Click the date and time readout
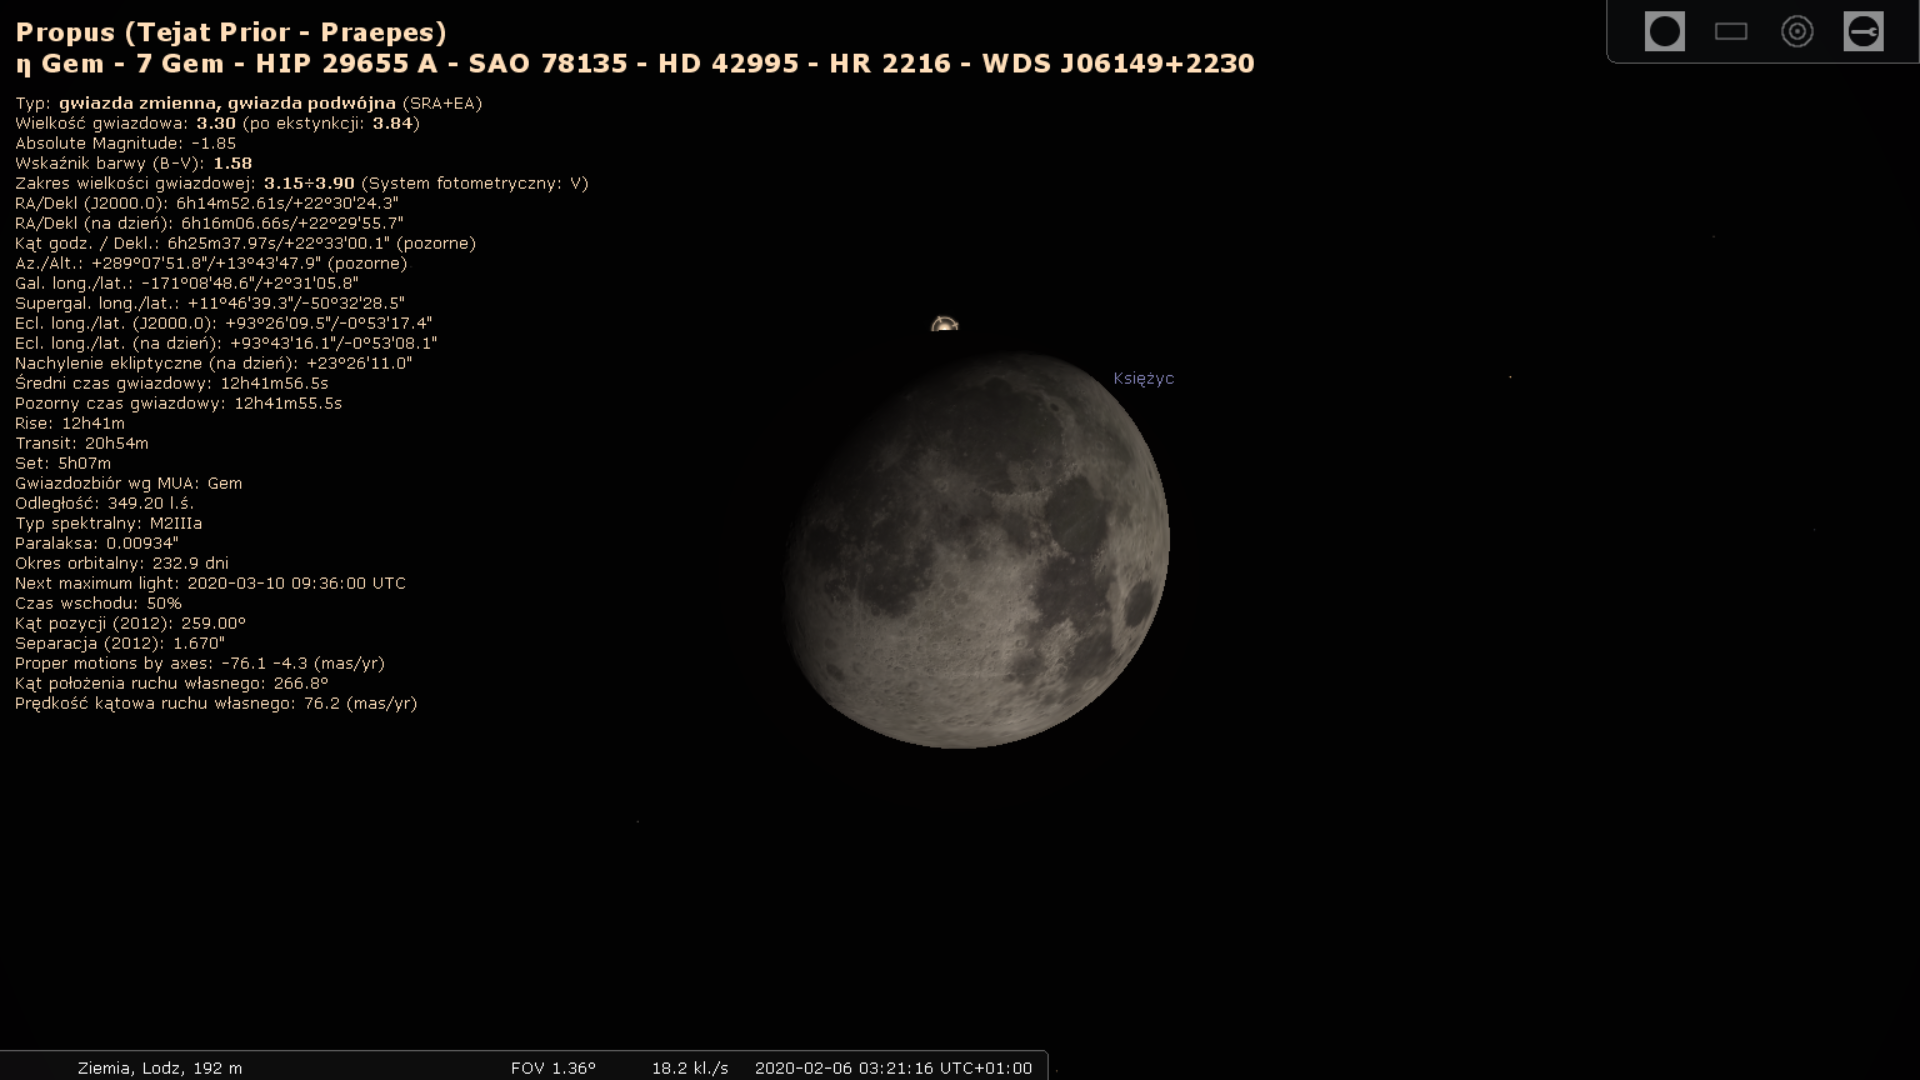Screen dimensions: 1920x1080 [892, 1068]
